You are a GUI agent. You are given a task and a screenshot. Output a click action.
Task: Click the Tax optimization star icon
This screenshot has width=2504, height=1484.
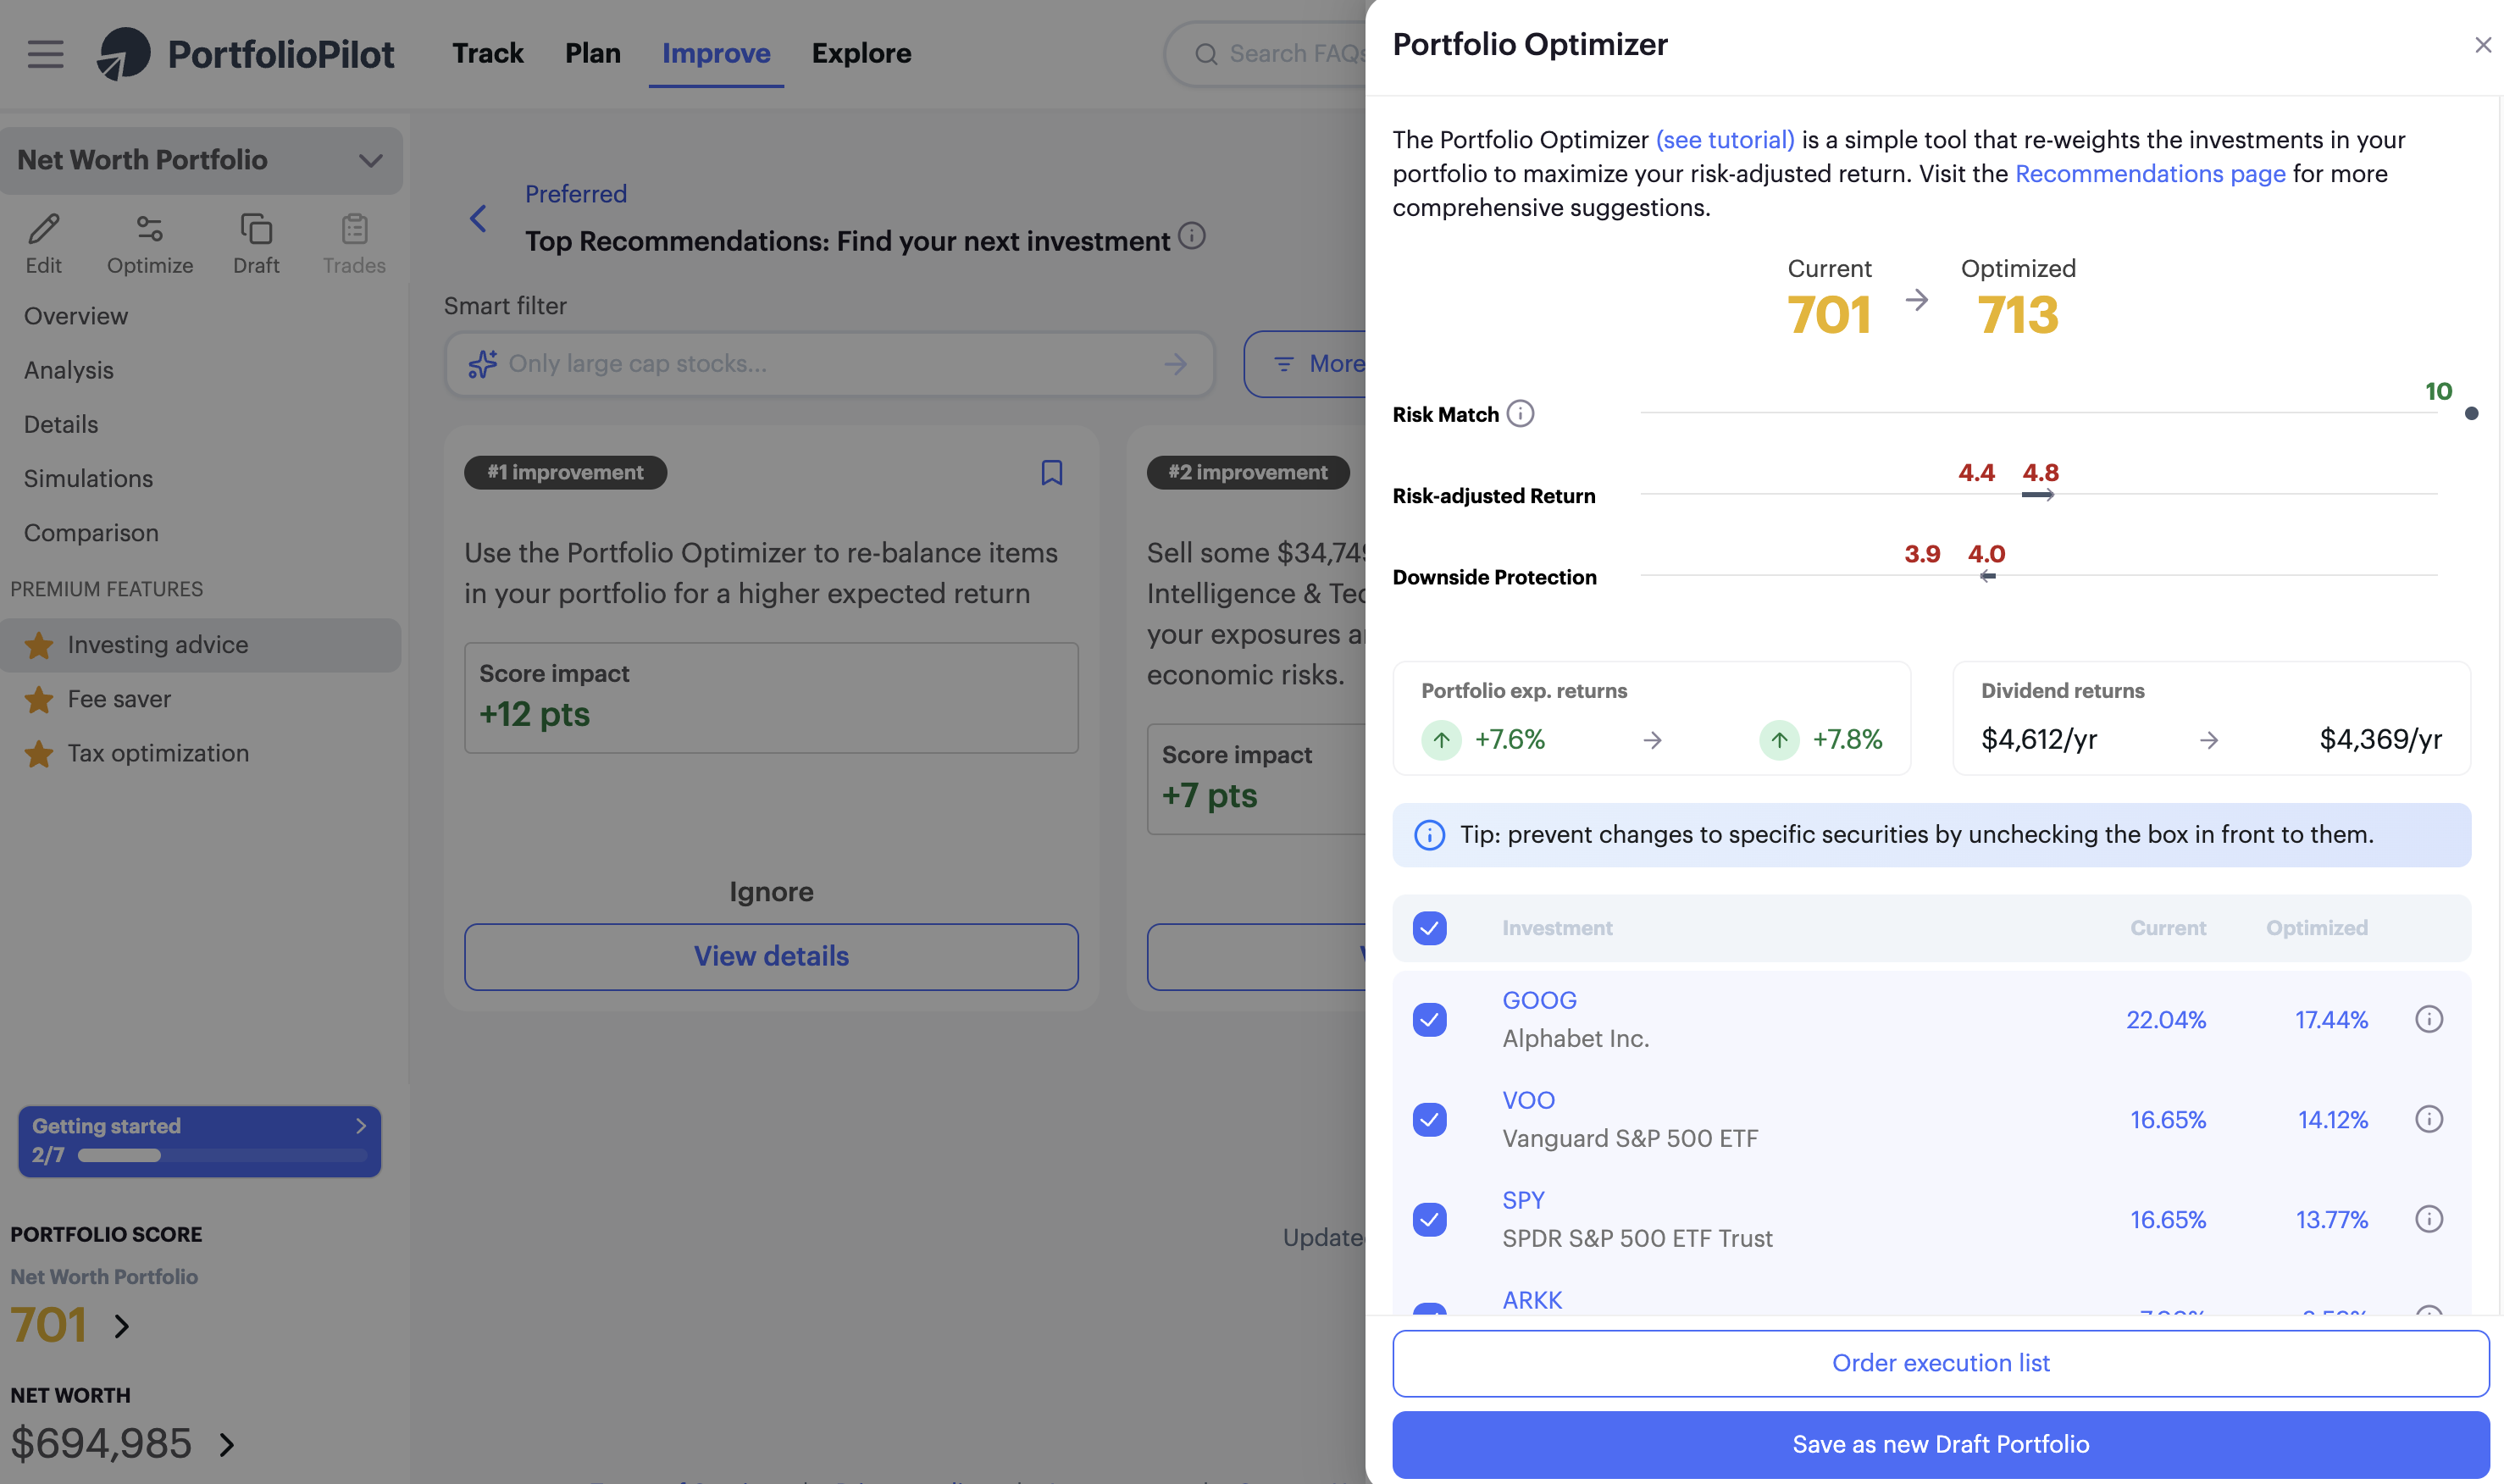point(39,753)
